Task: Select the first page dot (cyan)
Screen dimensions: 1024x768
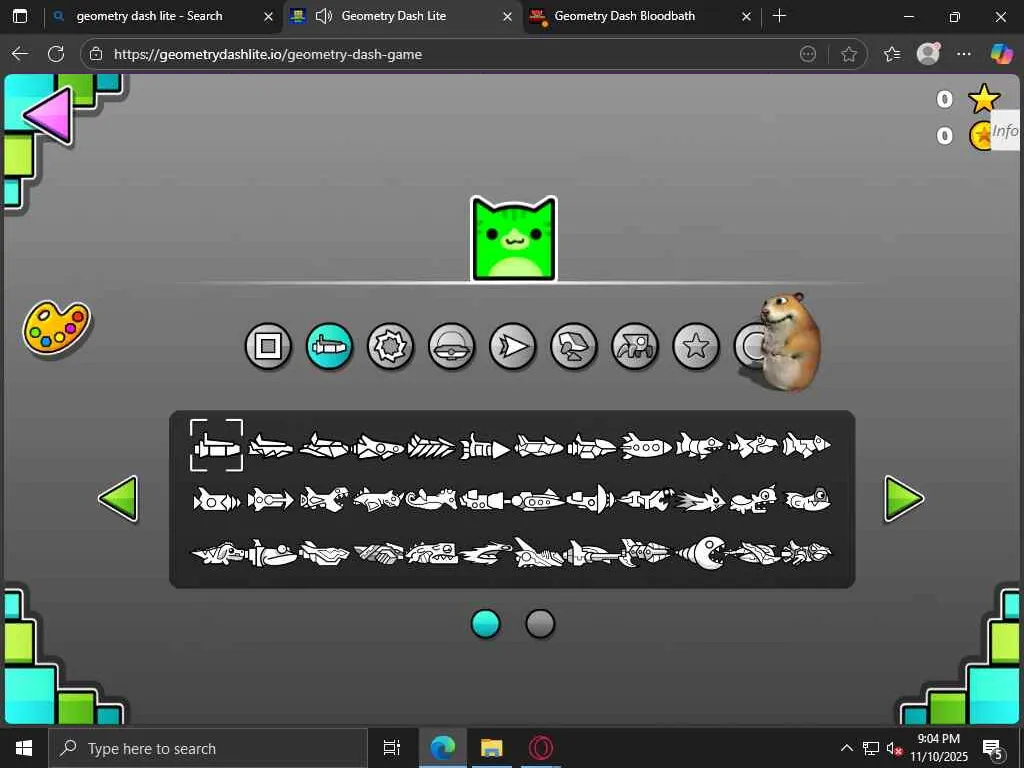Action: [x=486, y=624]
